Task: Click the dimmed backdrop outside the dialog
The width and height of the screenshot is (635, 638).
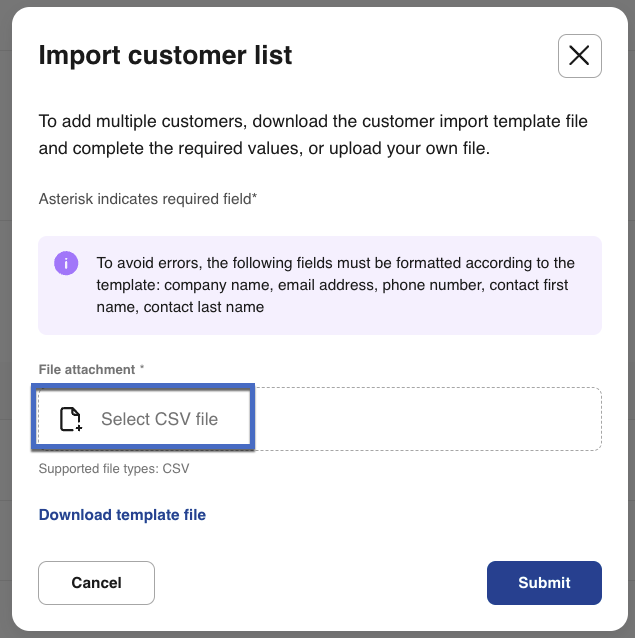Action: point(5,300)
